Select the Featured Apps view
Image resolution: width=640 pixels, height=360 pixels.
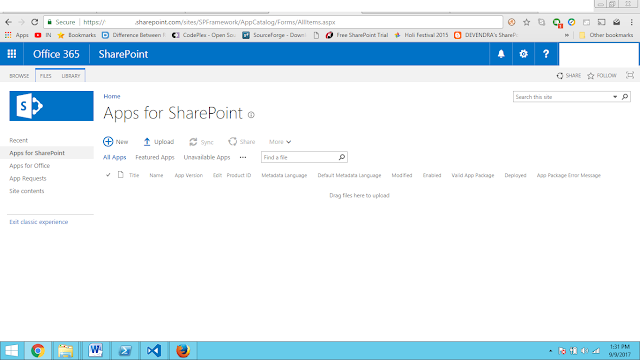coord(155,157)
